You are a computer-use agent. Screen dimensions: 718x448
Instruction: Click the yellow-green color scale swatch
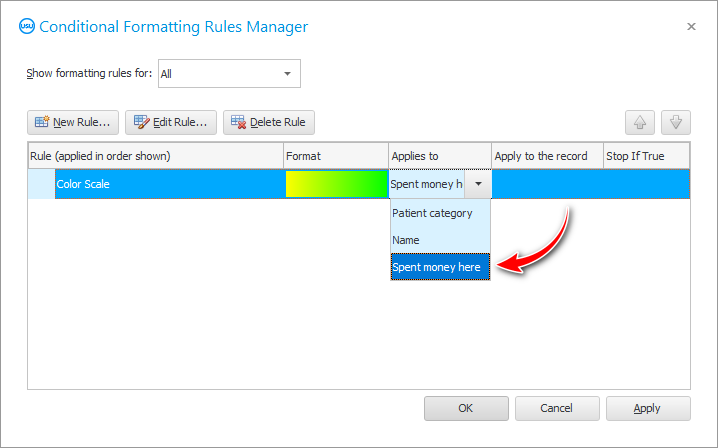(x=336, y=184)
